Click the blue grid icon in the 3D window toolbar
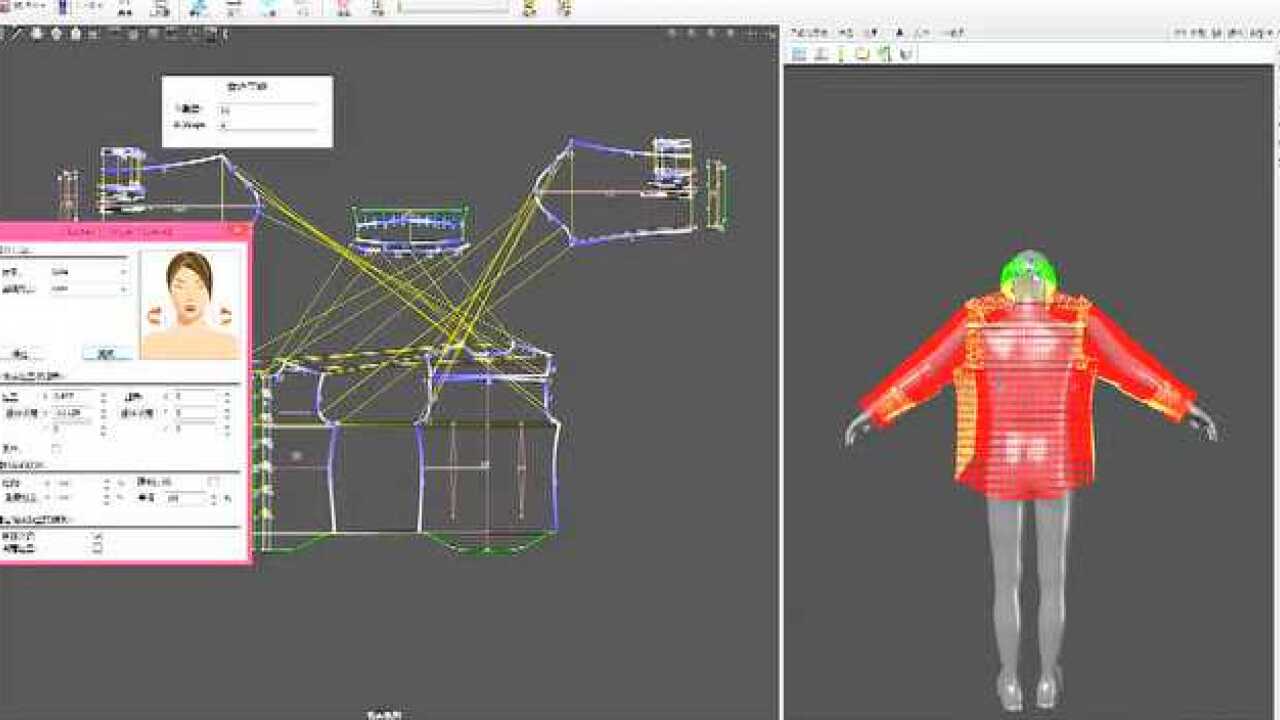 (799, 55)
